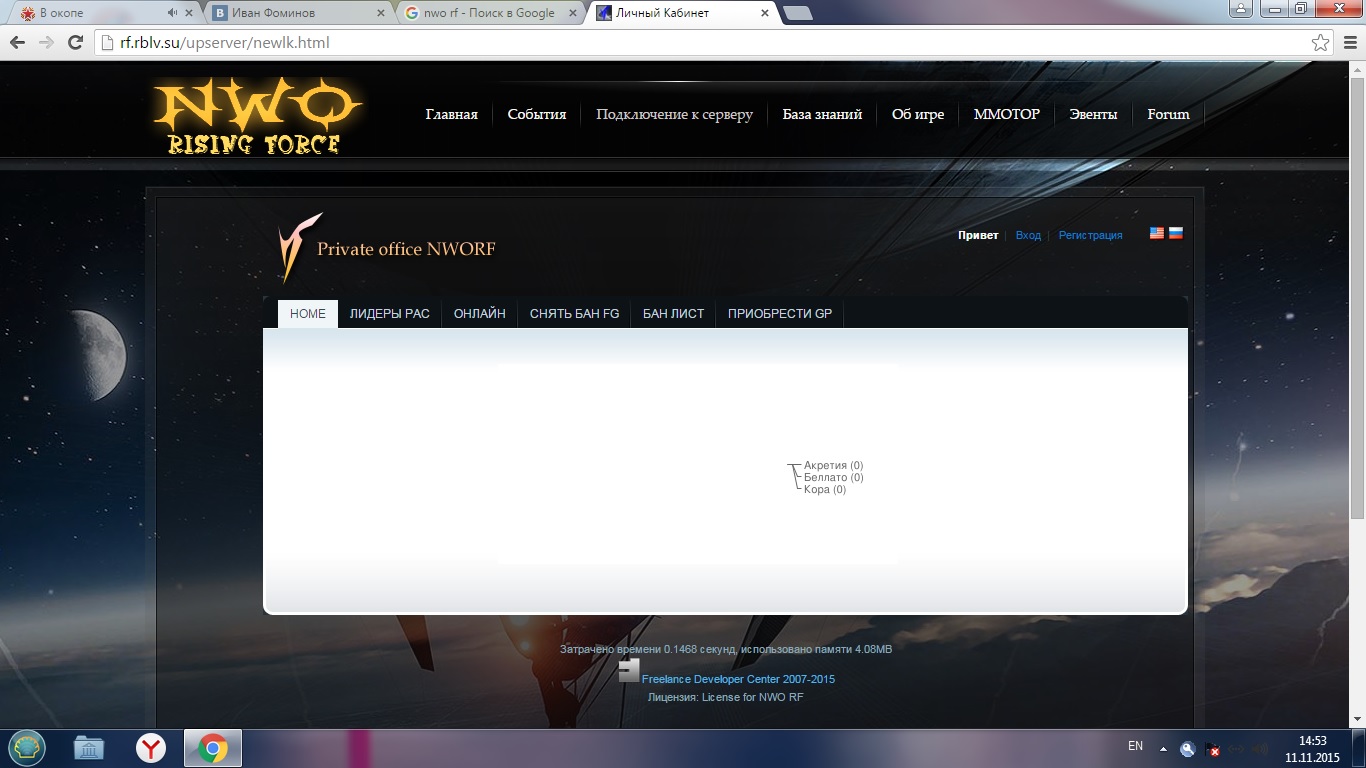Go back with the browser back arrow

click(18, 43)
